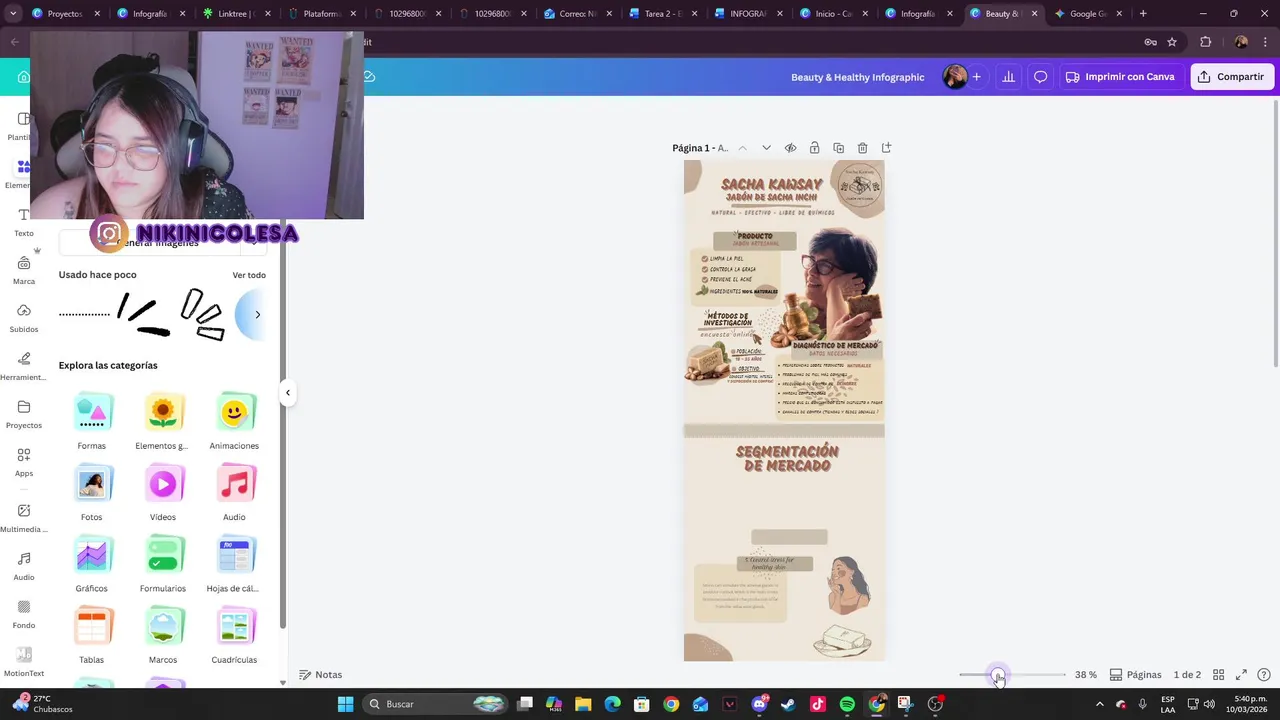Insert the black brush strokes element
Screen dimensions: 1280x720
coord(143,314)
